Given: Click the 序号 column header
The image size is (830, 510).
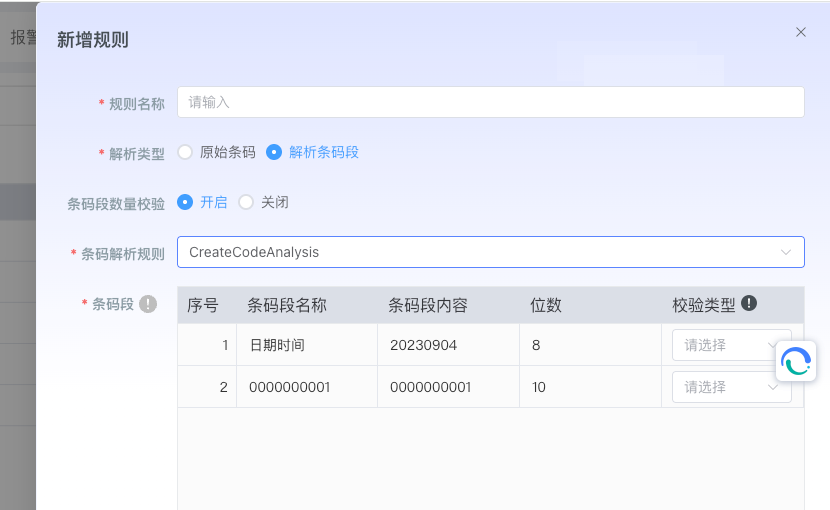Looking at the screenshot, I should coord(203,305).
